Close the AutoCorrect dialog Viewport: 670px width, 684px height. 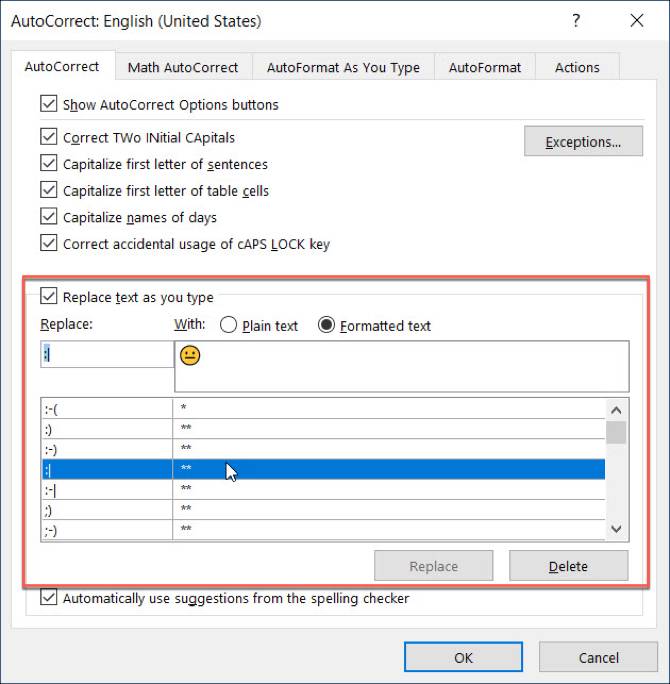click(637, 20)
